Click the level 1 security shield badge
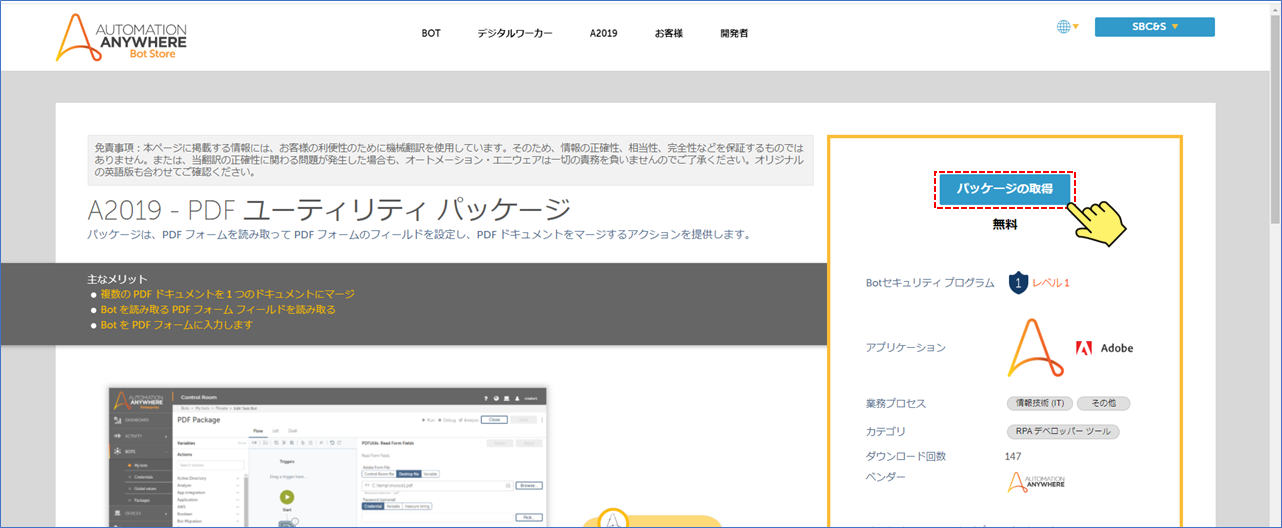 click(x=1018, y=283)
